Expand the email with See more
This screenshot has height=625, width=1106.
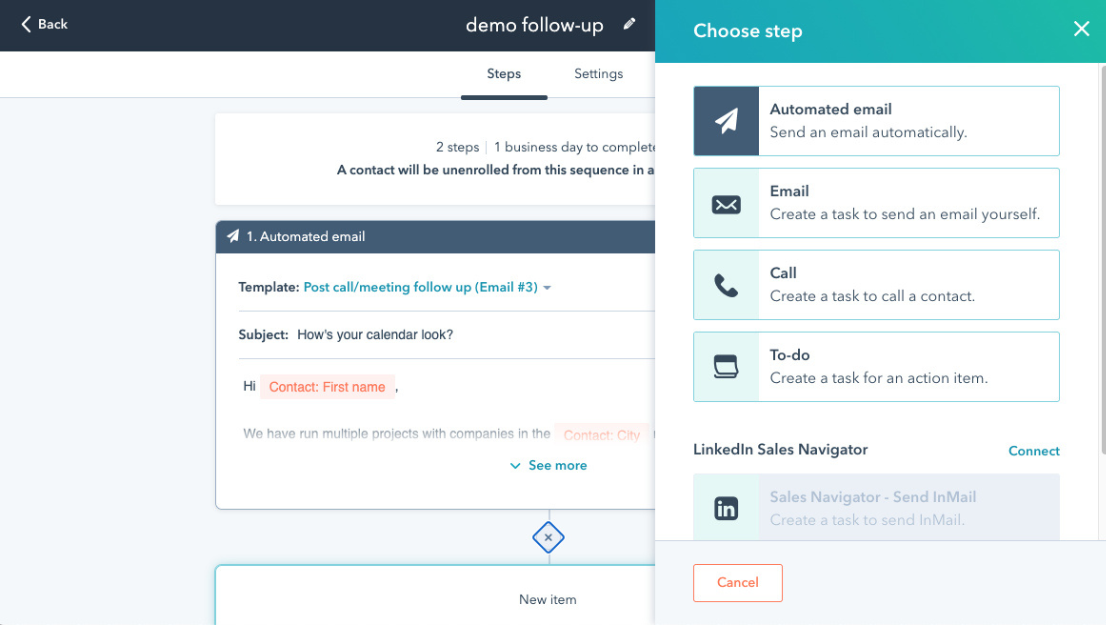(548, 465)
